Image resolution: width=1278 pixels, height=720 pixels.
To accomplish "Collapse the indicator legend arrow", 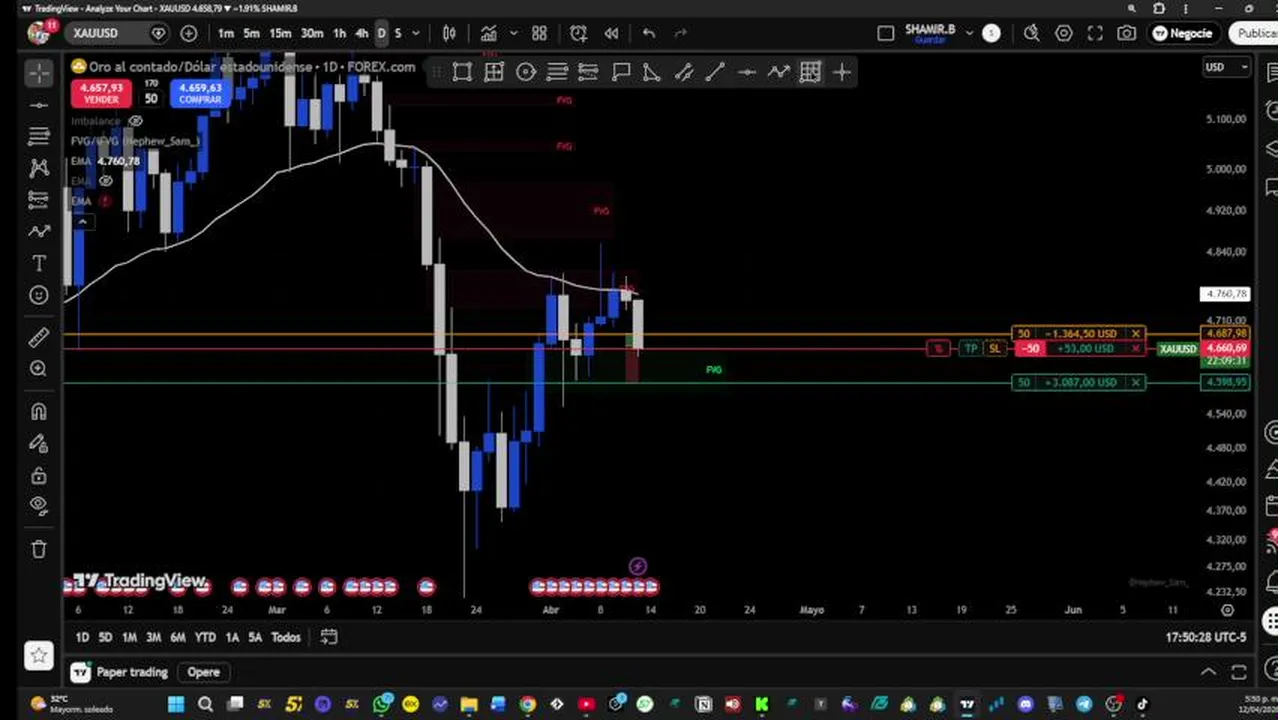I will click(82, 222).
